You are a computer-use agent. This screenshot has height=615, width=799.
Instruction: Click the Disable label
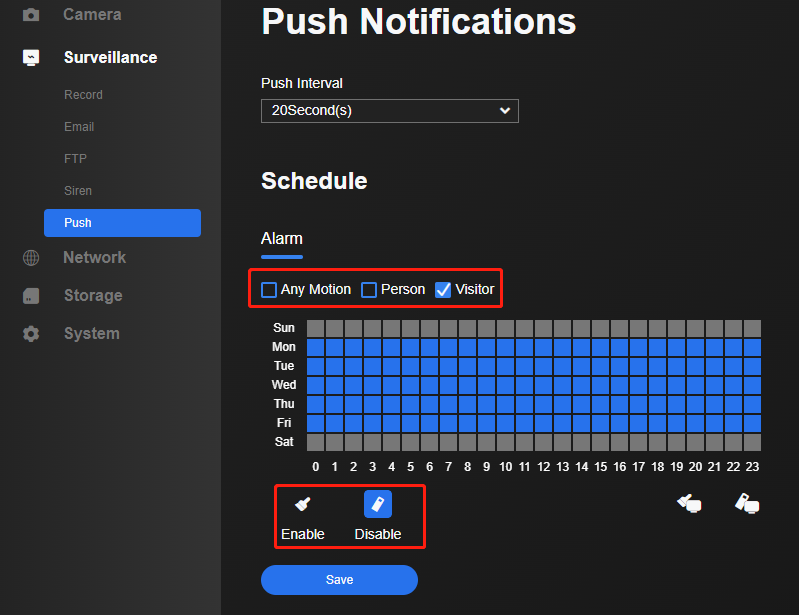(x=378, y=534)
